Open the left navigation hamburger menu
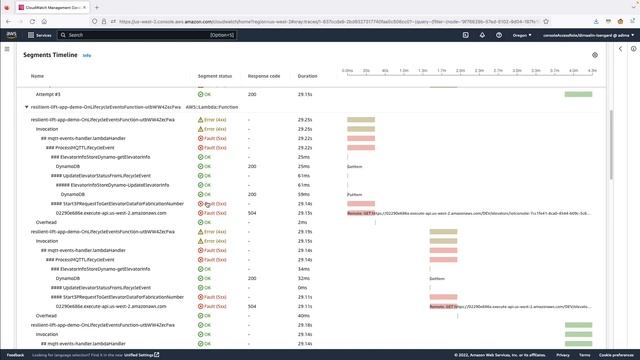 tap(7, 49)
